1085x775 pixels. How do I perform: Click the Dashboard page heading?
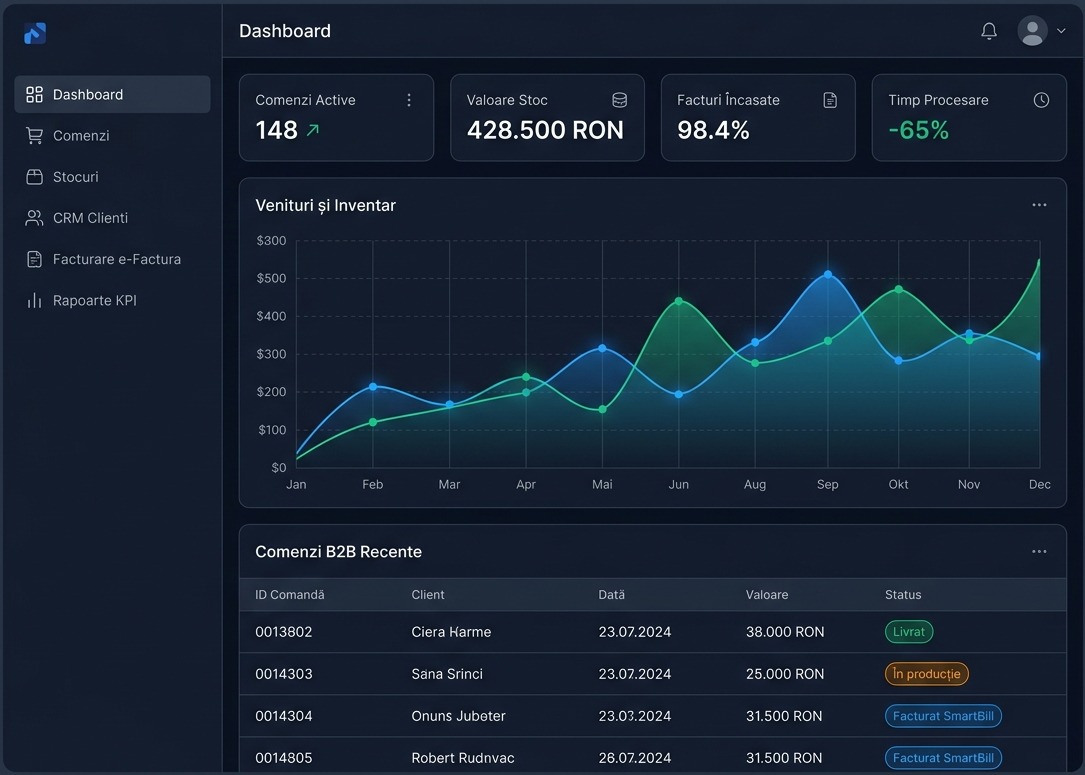tap(284, 31)
